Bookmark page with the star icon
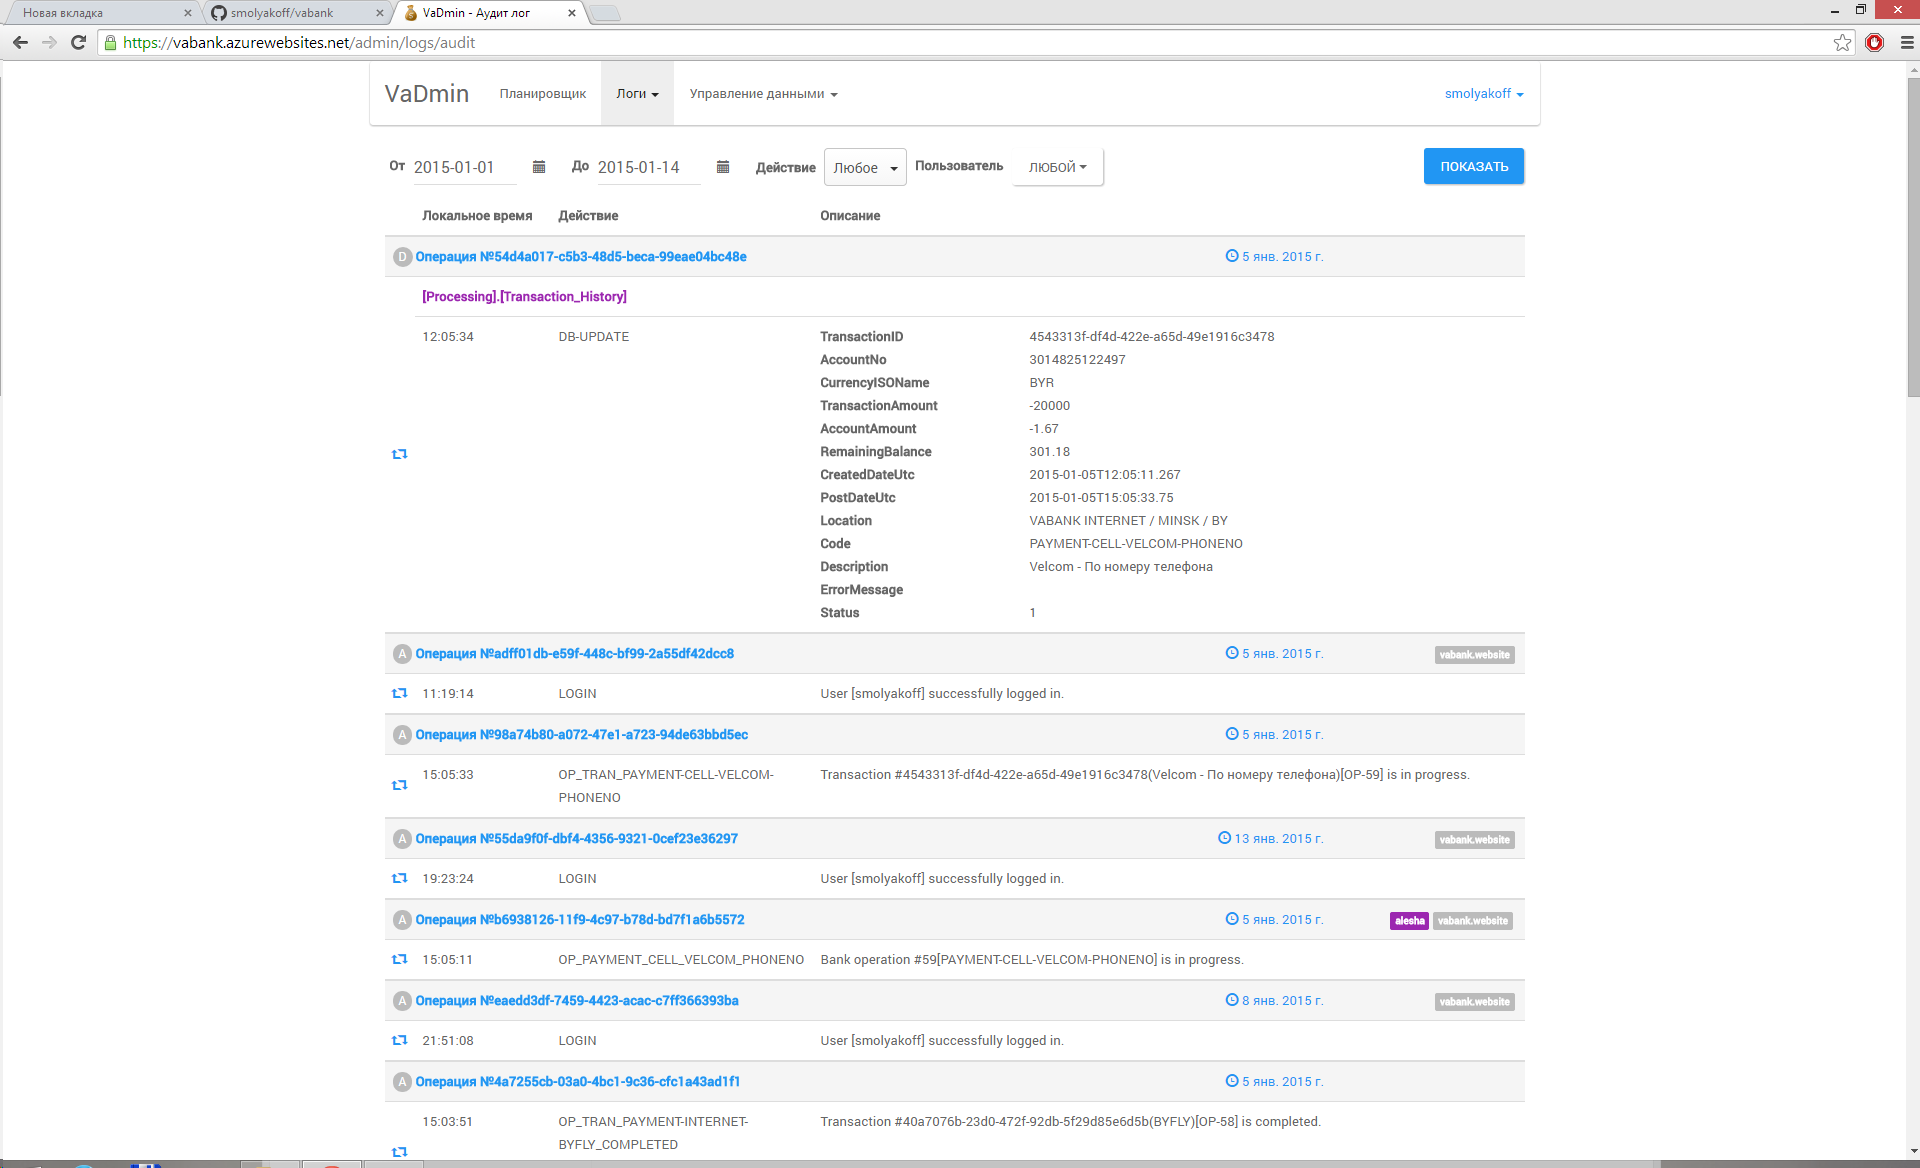Viewport: 1920px width, 1168px height. 1842,42
